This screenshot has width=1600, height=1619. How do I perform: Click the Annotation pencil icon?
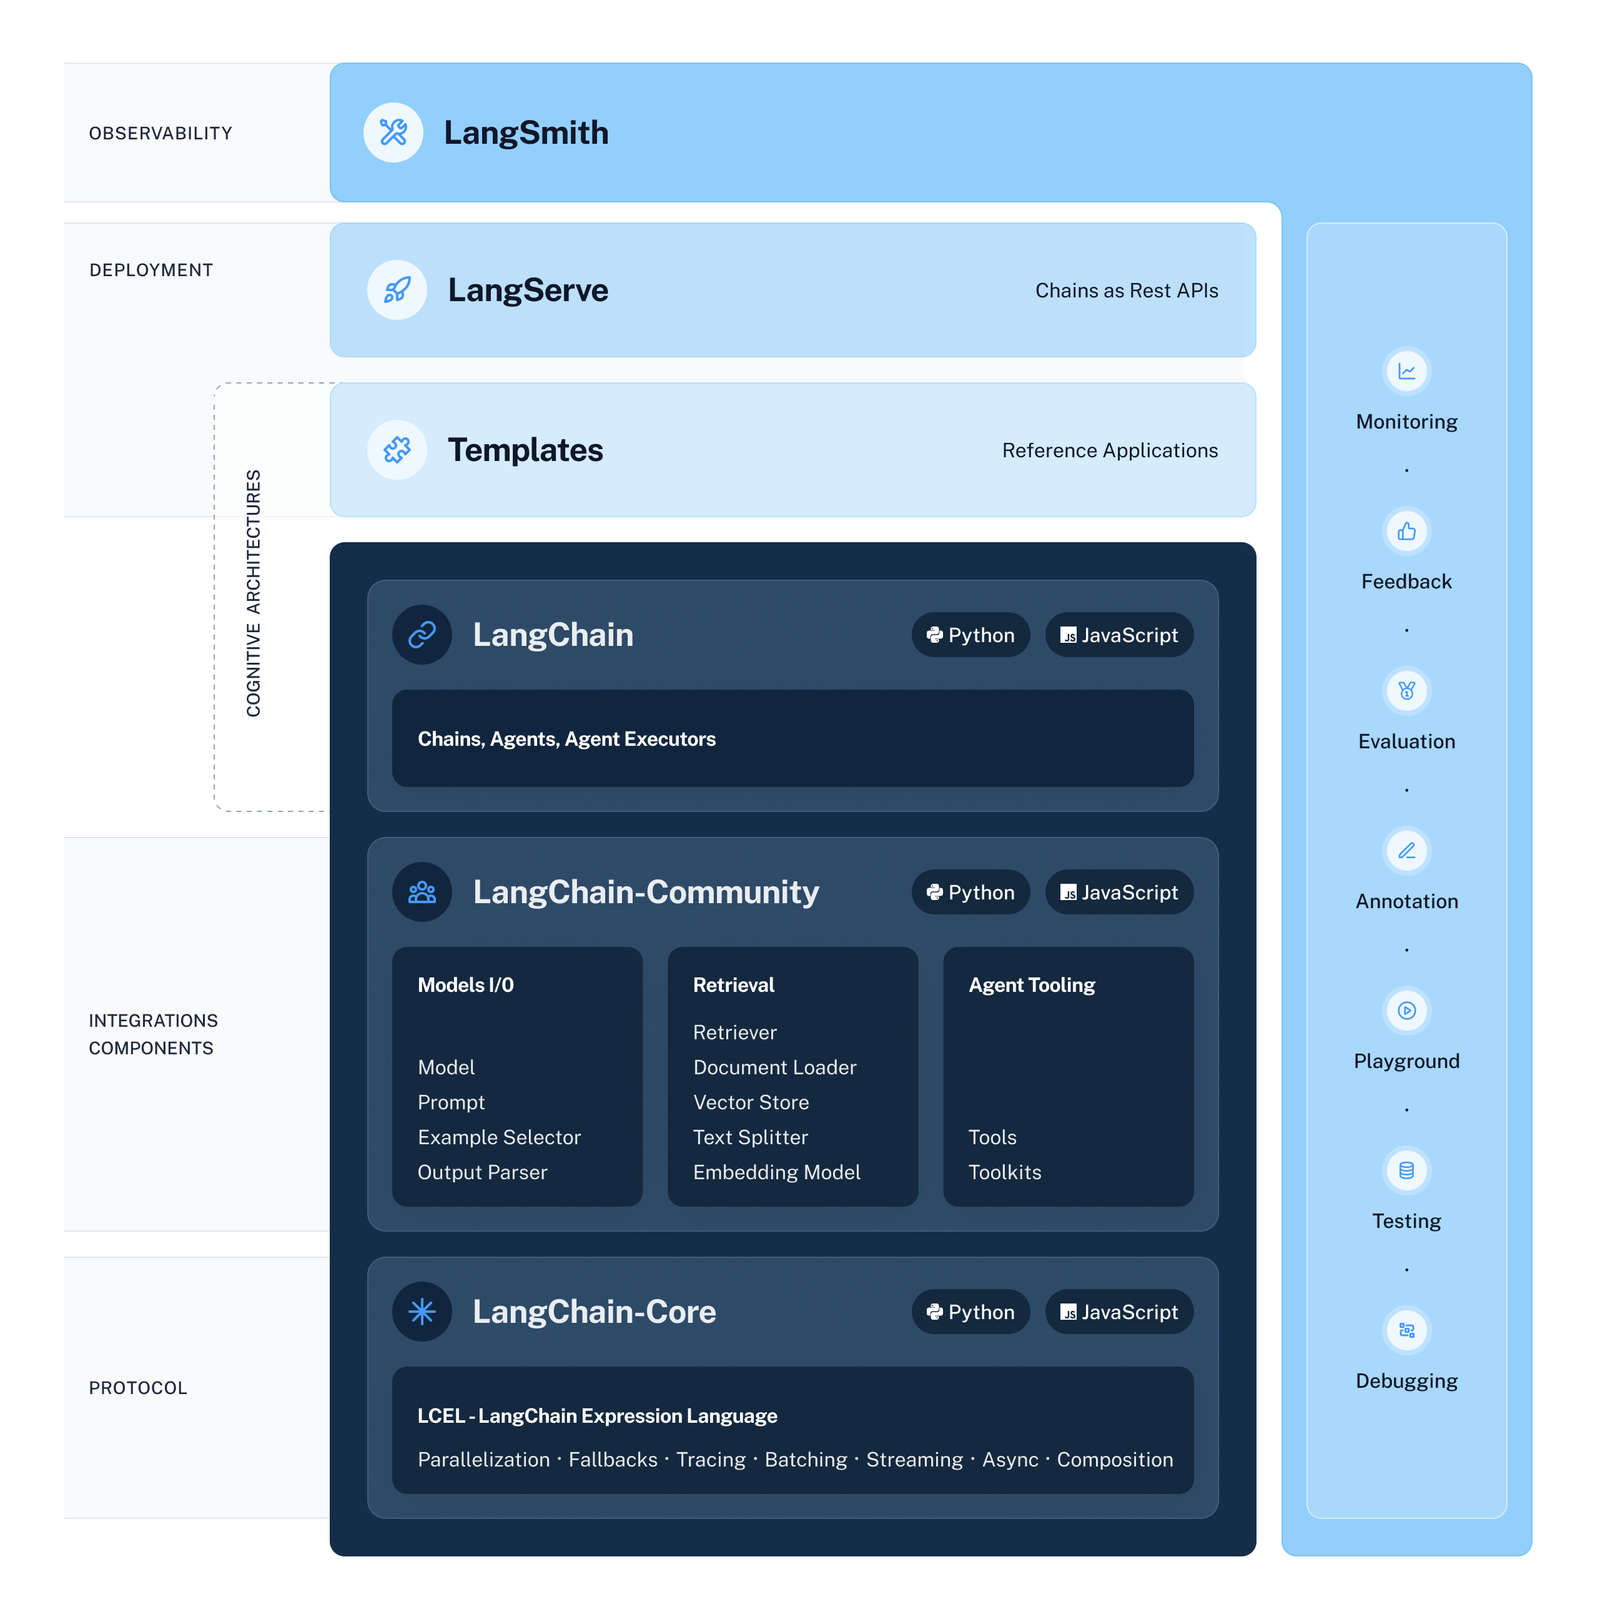tap(1406, 851)
